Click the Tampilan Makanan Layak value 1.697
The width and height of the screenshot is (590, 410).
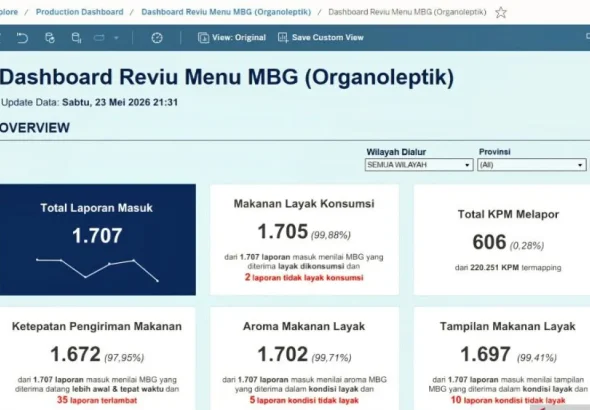486,354
